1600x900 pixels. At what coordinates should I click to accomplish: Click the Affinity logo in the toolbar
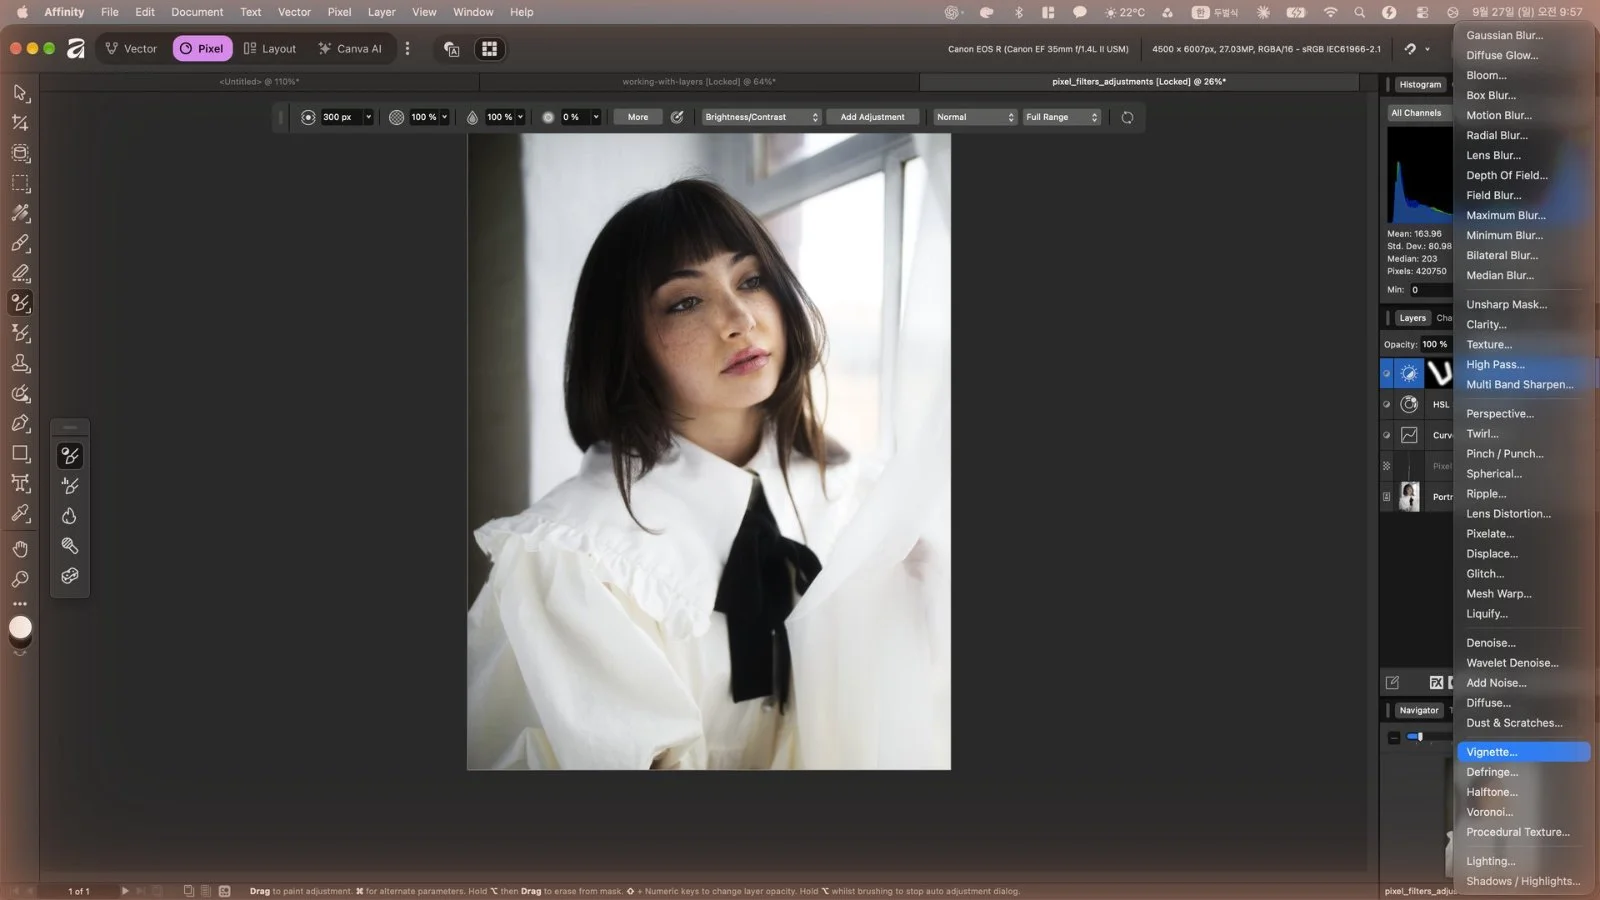[x=76, y=48]
